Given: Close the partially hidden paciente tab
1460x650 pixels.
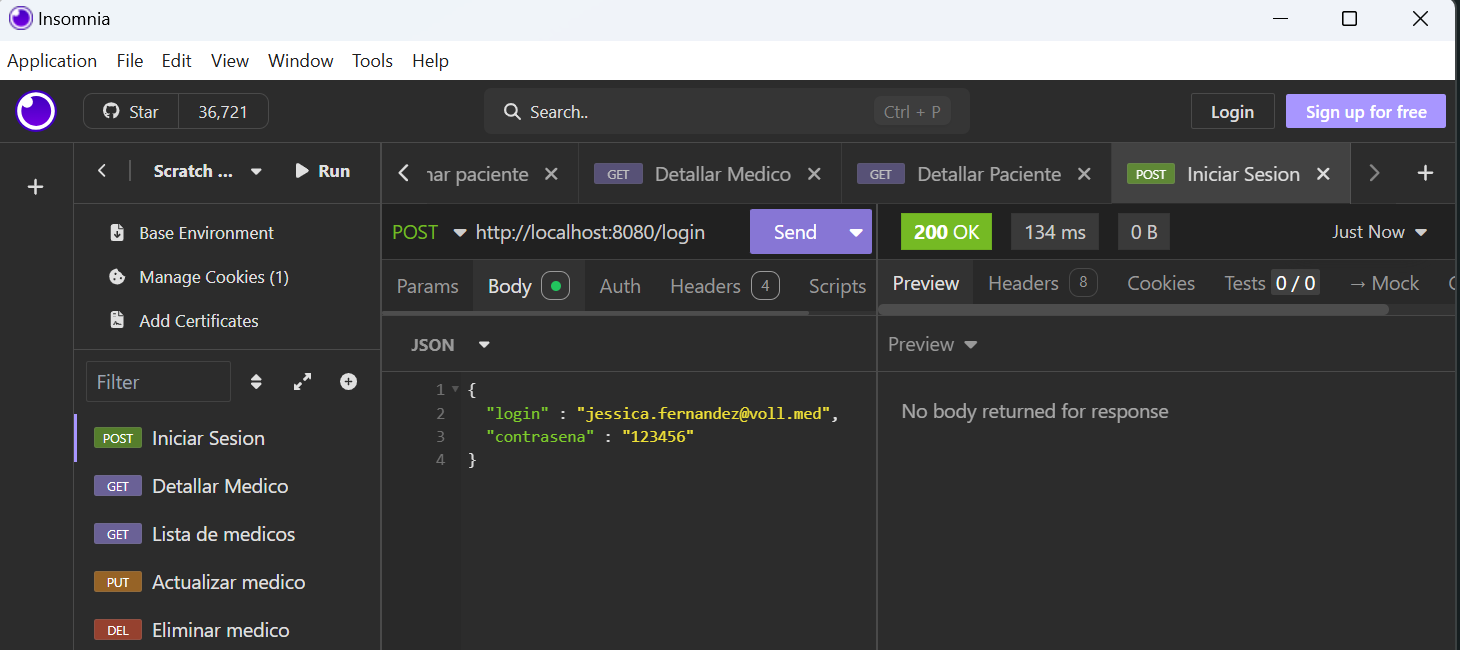Looking at the screenshot, I should (551, 174).
